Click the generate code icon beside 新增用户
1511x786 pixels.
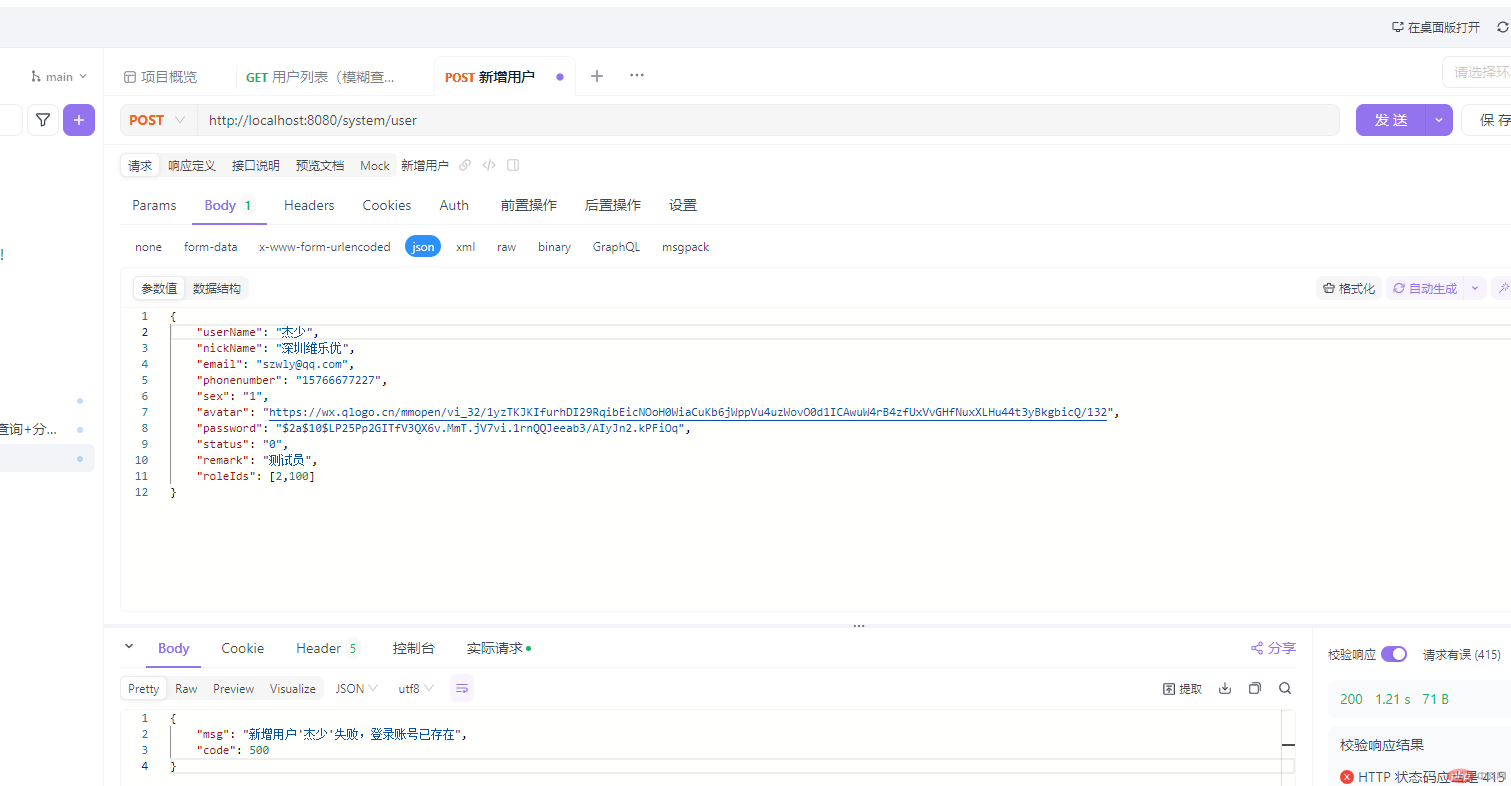coord(489,166)
